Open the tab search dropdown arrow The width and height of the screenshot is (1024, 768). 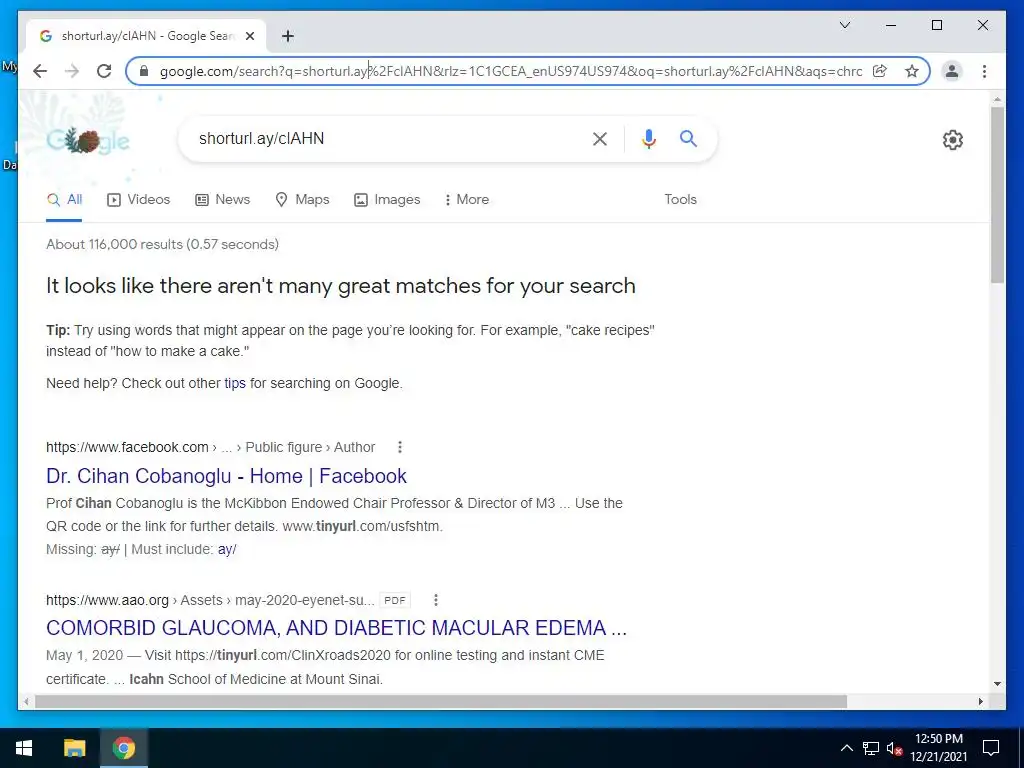click(845, 25)
